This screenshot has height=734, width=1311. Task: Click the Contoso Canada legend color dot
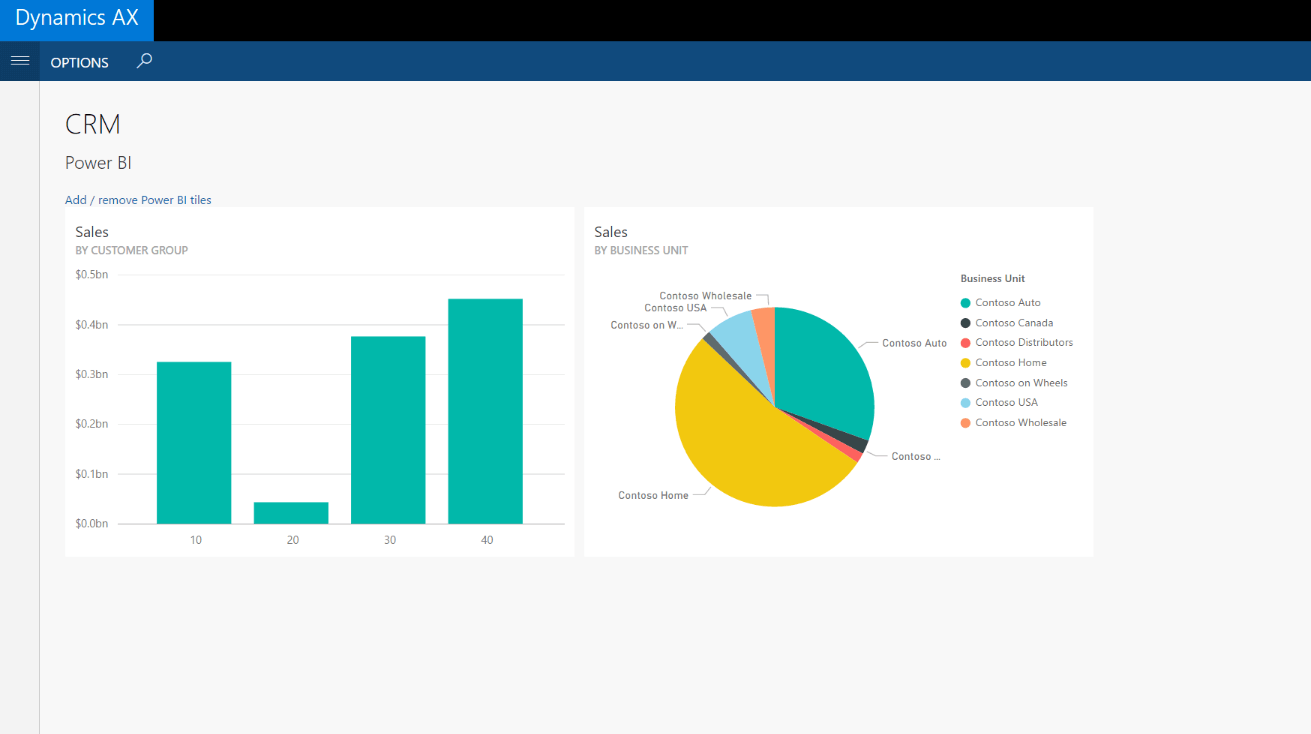[x=965, y=323]
